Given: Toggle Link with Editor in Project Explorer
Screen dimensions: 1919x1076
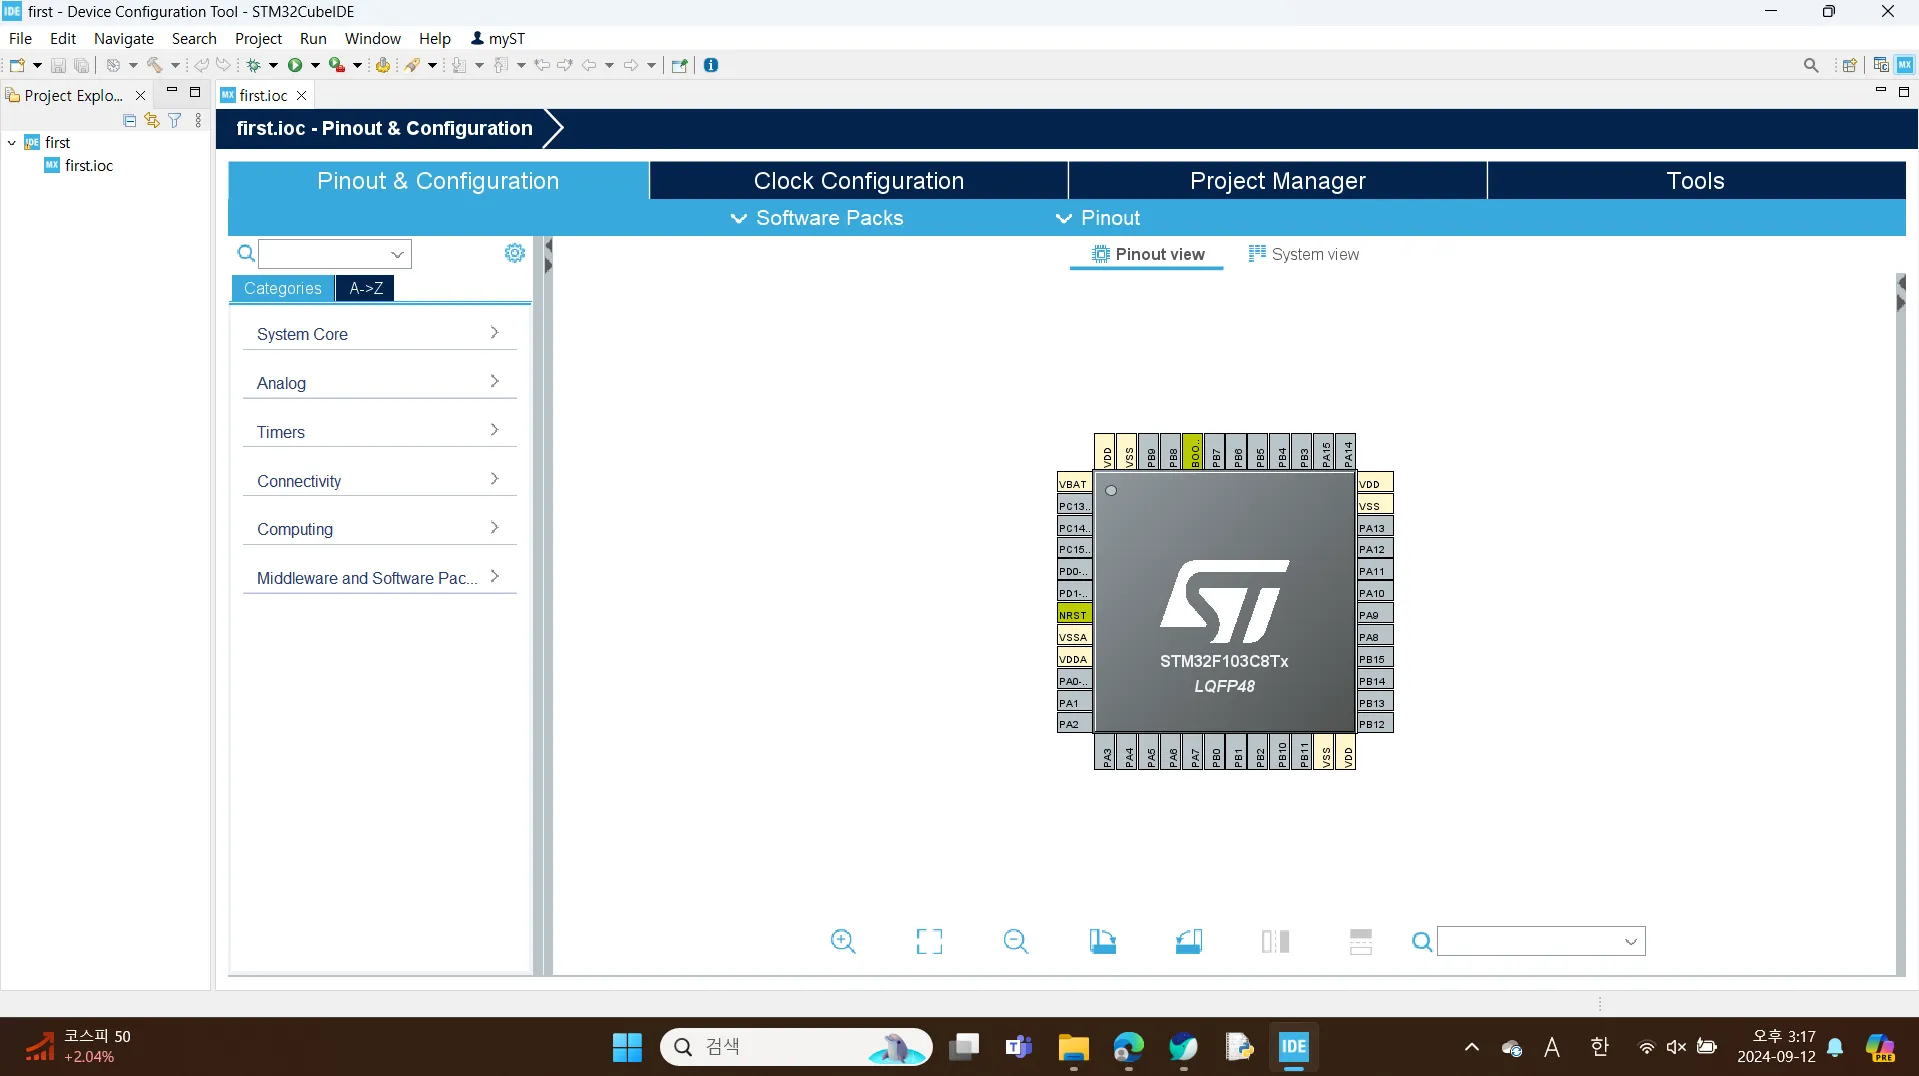Looking at the screenshot, I should (152, 121).
